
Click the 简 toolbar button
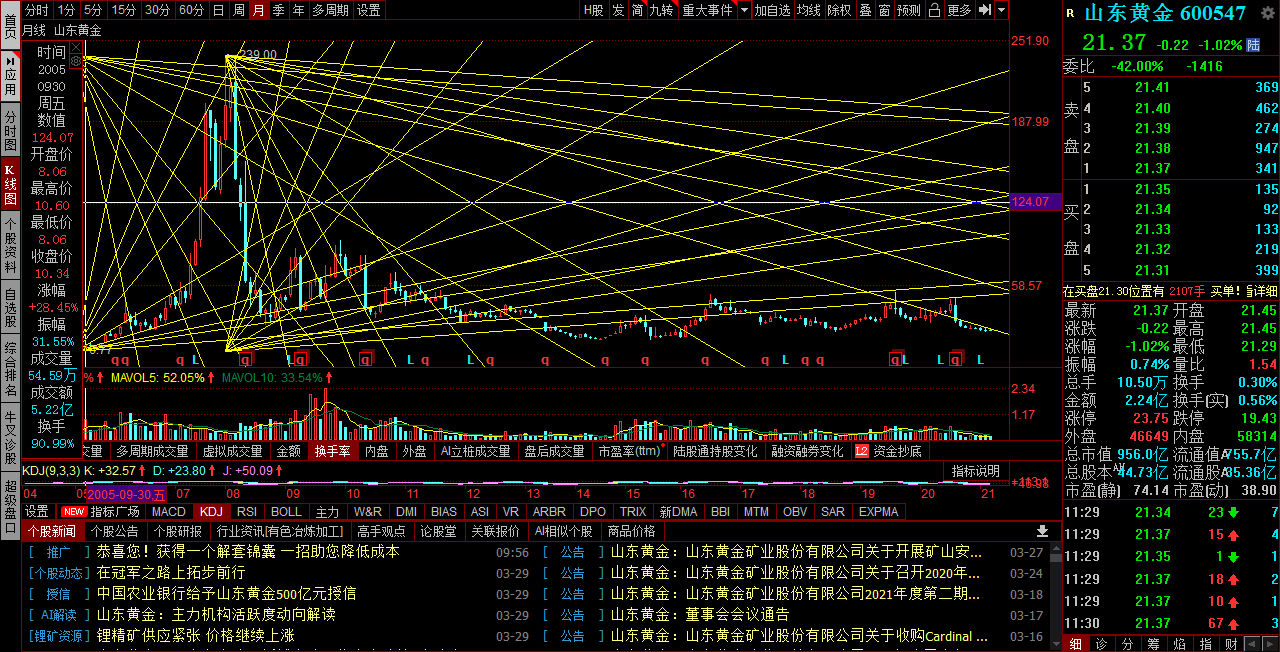pos(637,10)
